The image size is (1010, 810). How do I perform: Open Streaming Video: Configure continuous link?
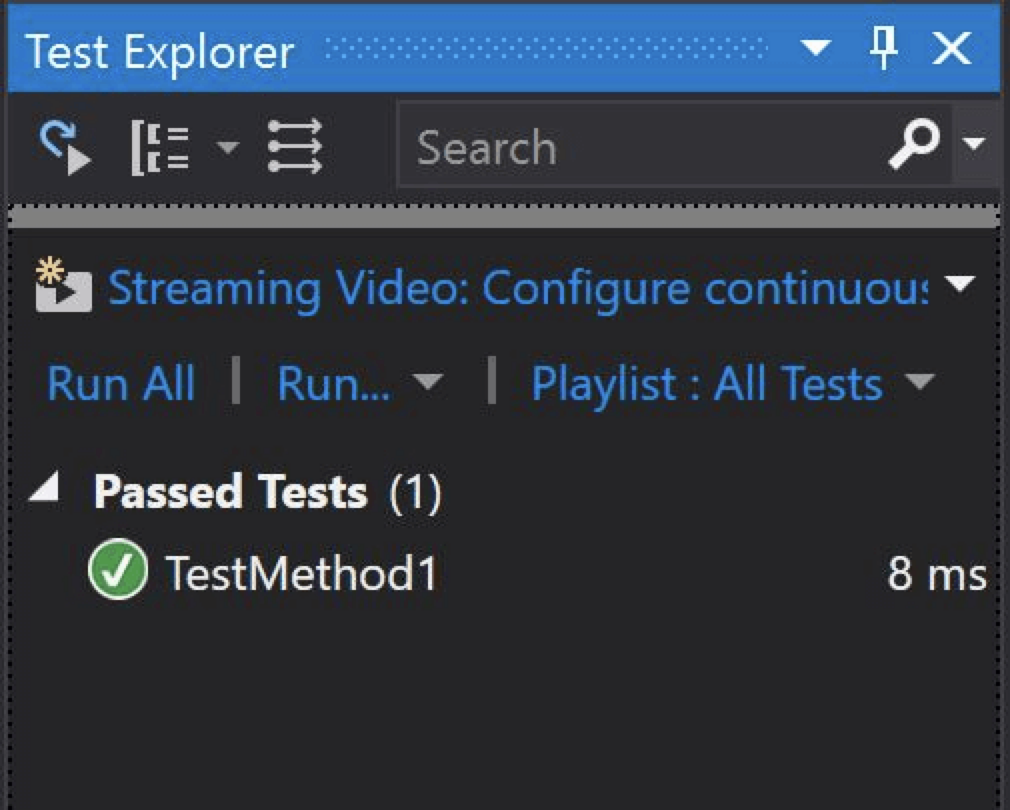(x=517, y=288)
